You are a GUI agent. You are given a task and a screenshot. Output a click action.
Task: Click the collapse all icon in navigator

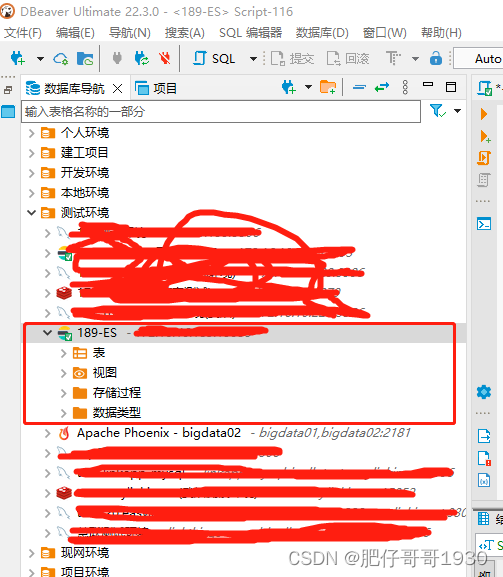click(359, 87)
